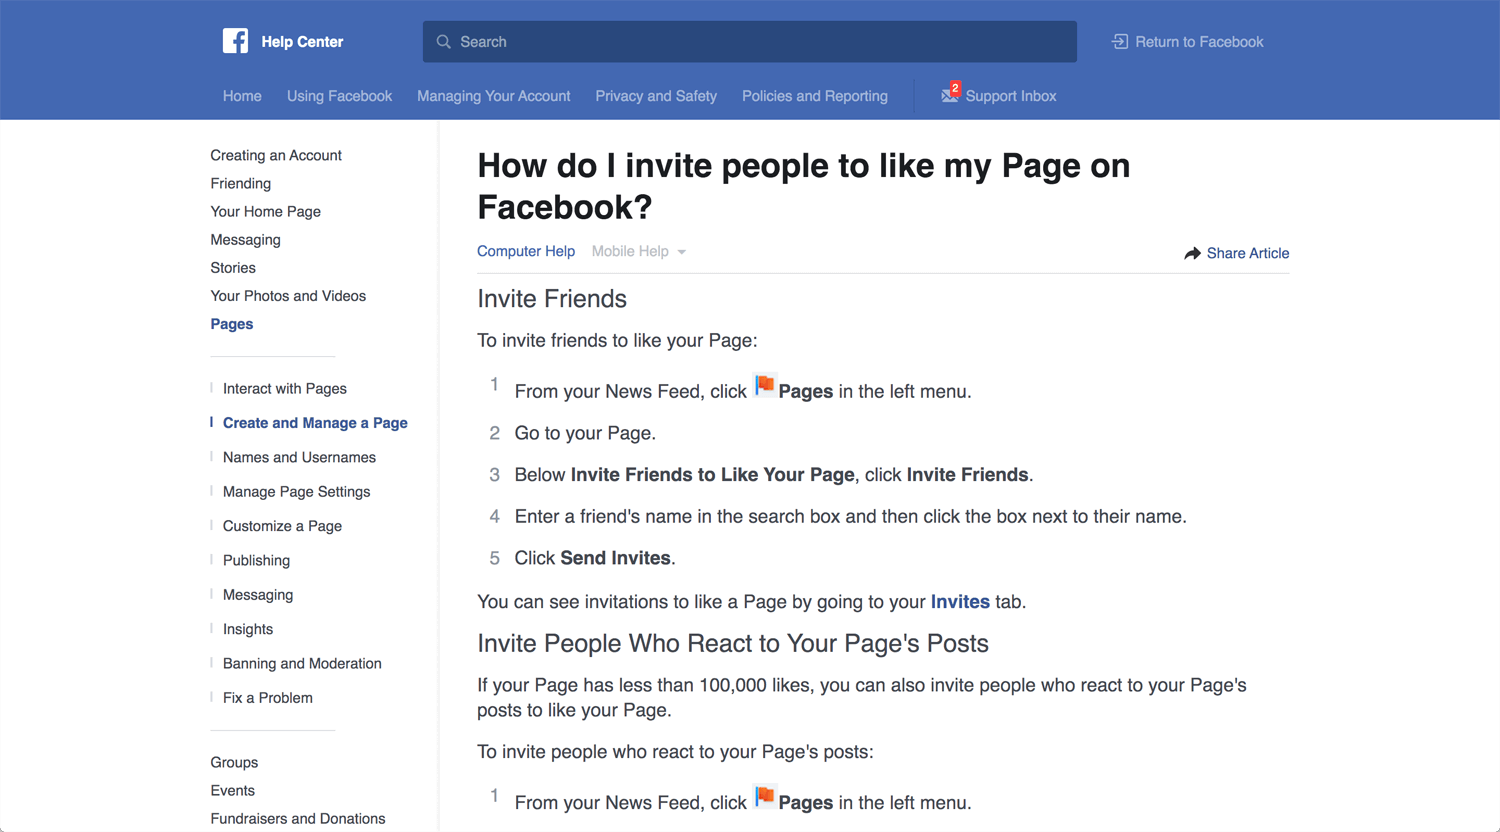Click 'Click Send Invites.' step text
This screenshot has height=832, width=1500.
click(595, 558)
